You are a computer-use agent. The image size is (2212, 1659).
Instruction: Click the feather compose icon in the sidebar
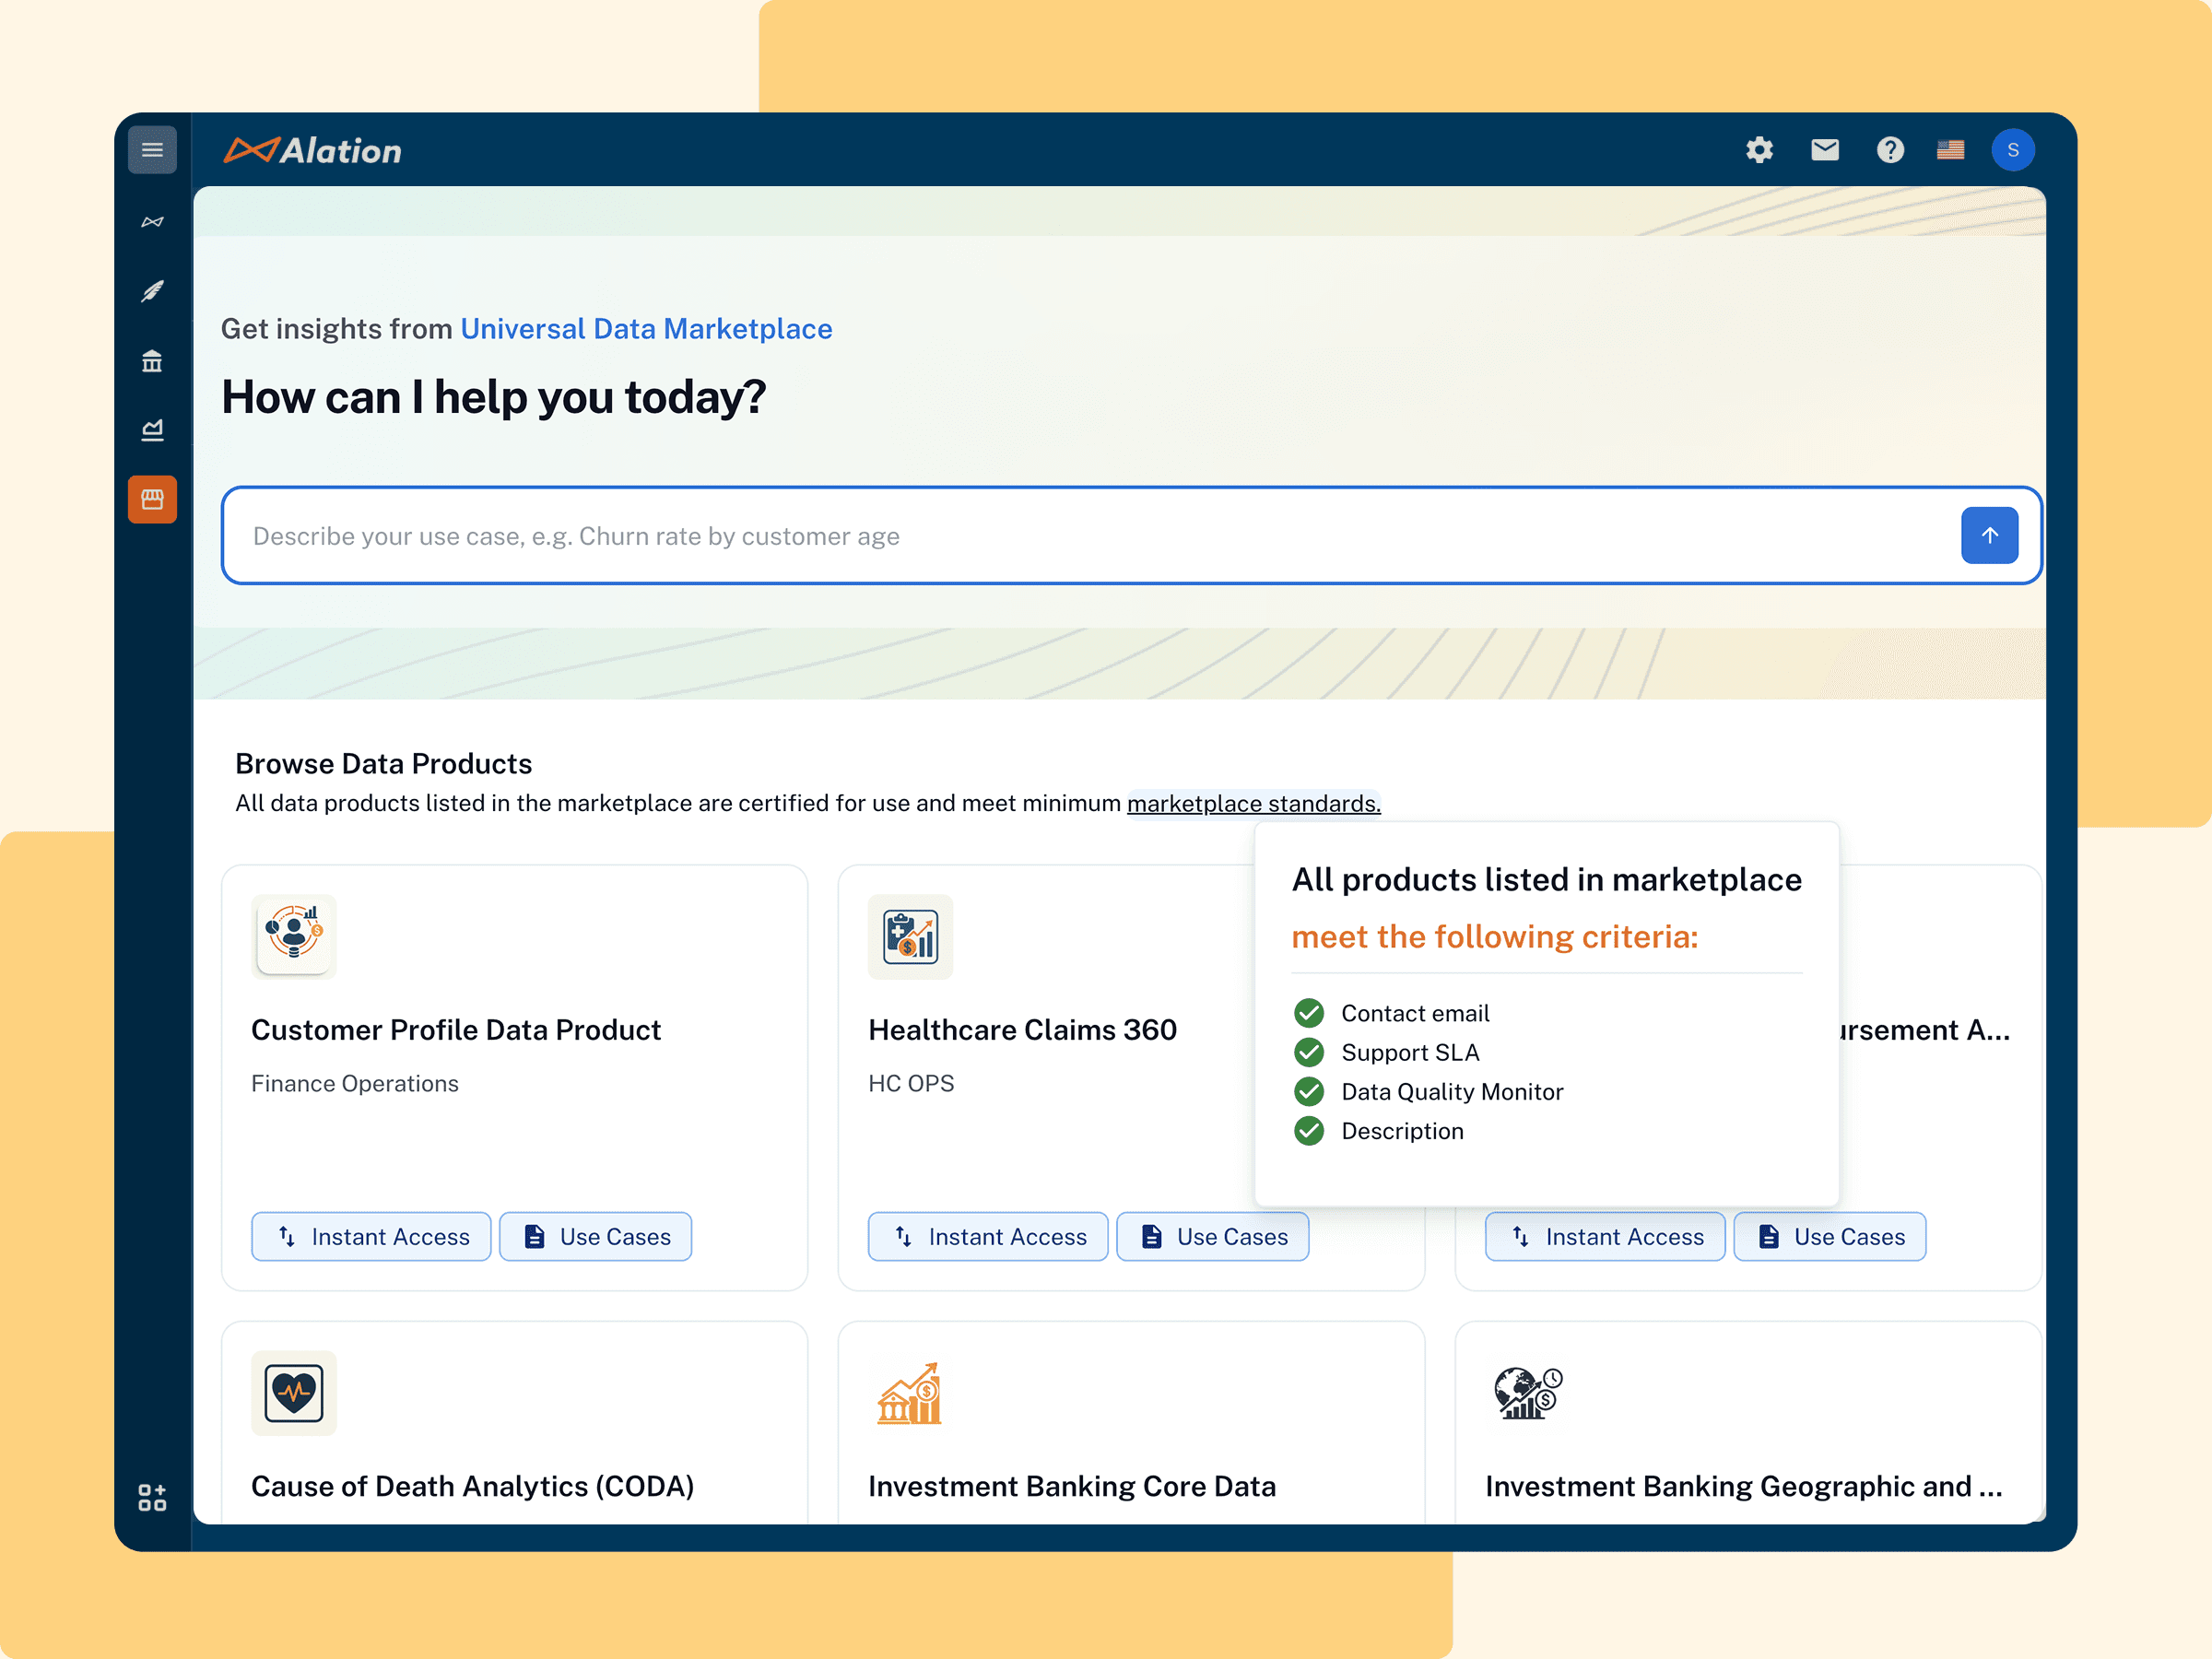[152, 291]
